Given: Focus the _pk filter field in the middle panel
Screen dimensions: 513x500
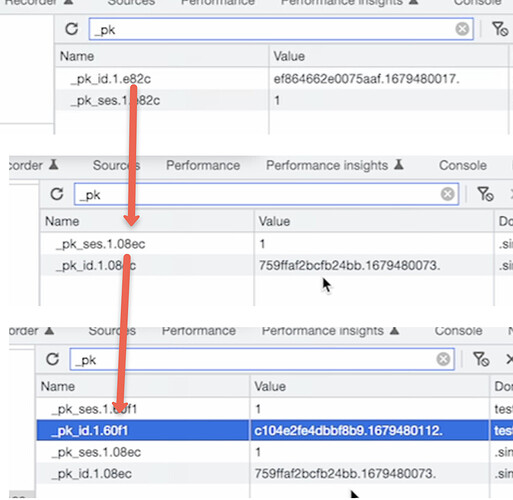Looking at the screenshot, I should tap(266, 194).
